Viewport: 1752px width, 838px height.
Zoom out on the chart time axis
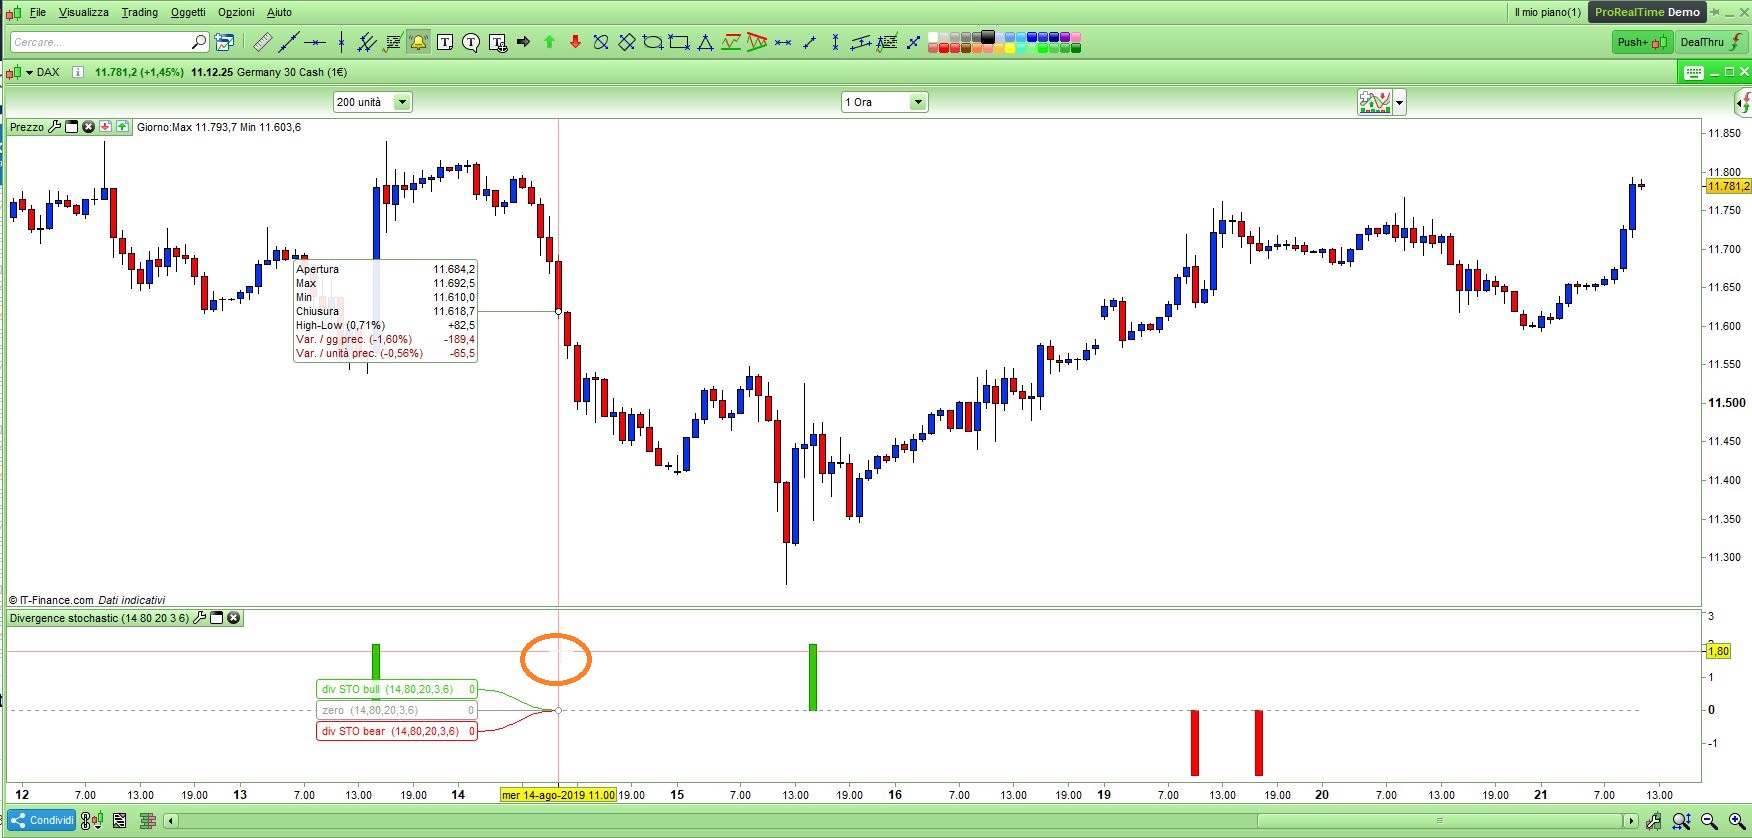(1709, 821)
